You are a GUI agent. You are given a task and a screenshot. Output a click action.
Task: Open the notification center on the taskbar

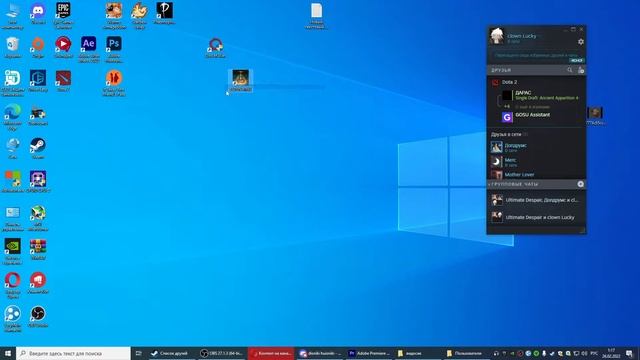pos(629,353)
